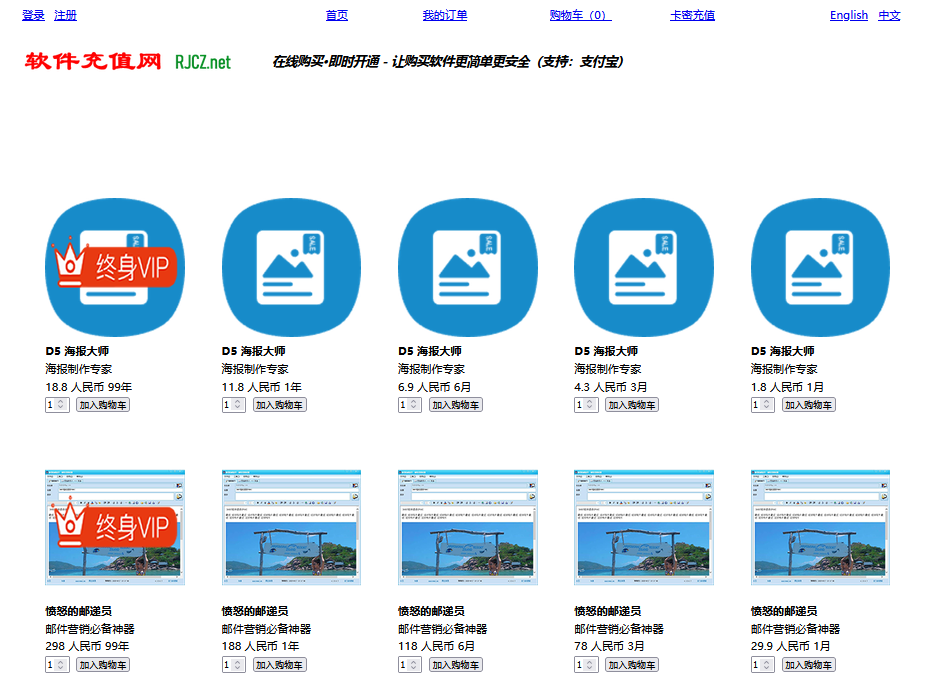Go to 首页 home page
Screen dimensions: 925x693
337,15
